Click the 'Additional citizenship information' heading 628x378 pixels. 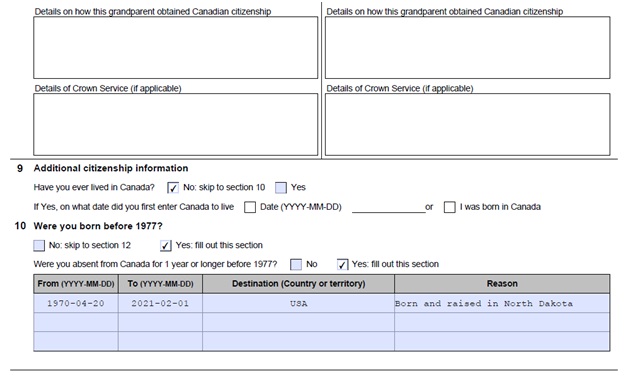point(111,168)
